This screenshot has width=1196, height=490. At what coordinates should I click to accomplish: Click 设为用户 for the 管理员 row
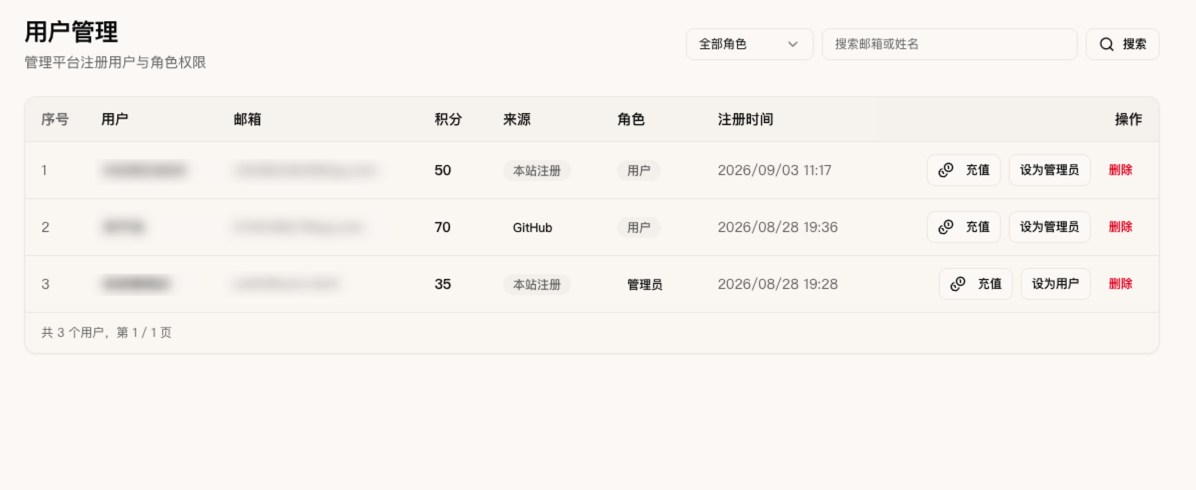[1056, 284]
